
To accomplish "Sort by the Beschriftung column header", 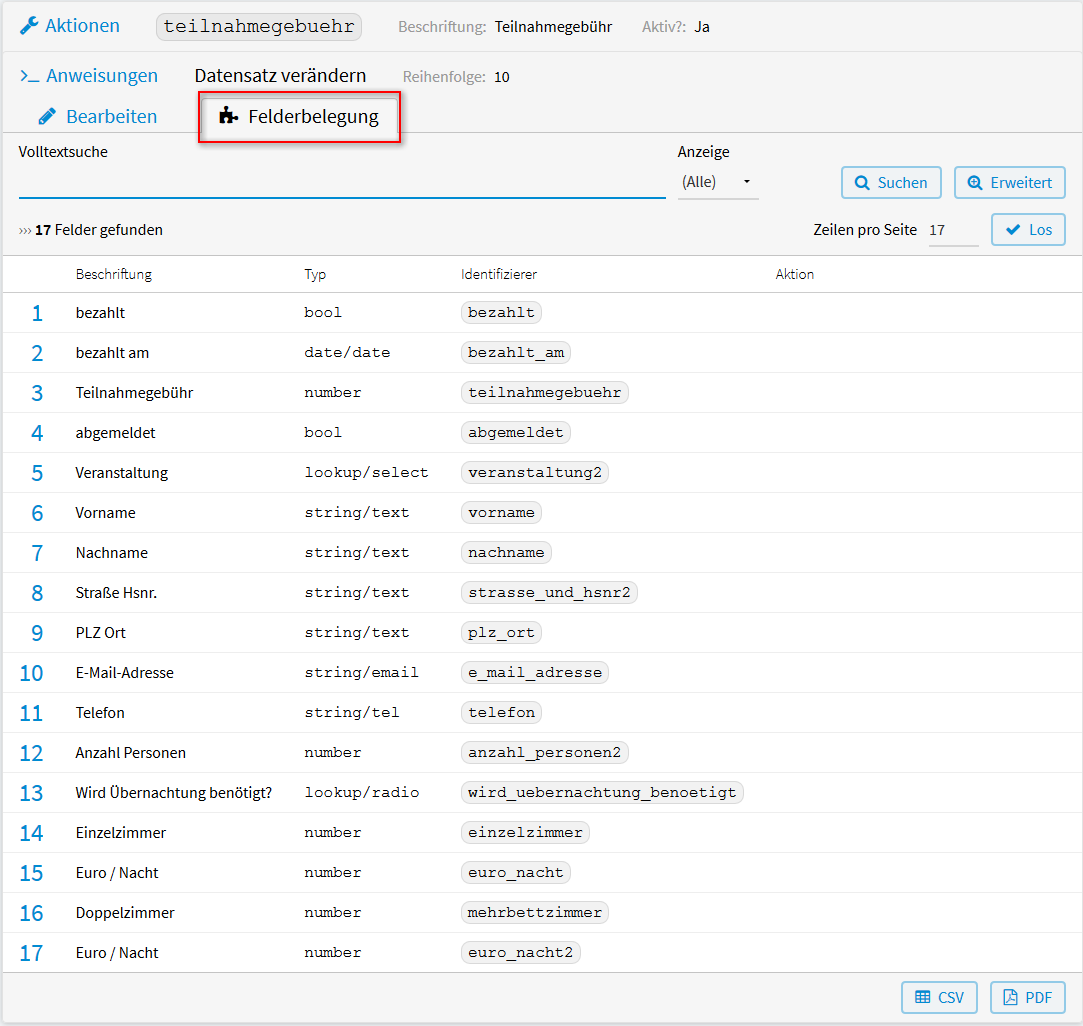I will (114, 274).
